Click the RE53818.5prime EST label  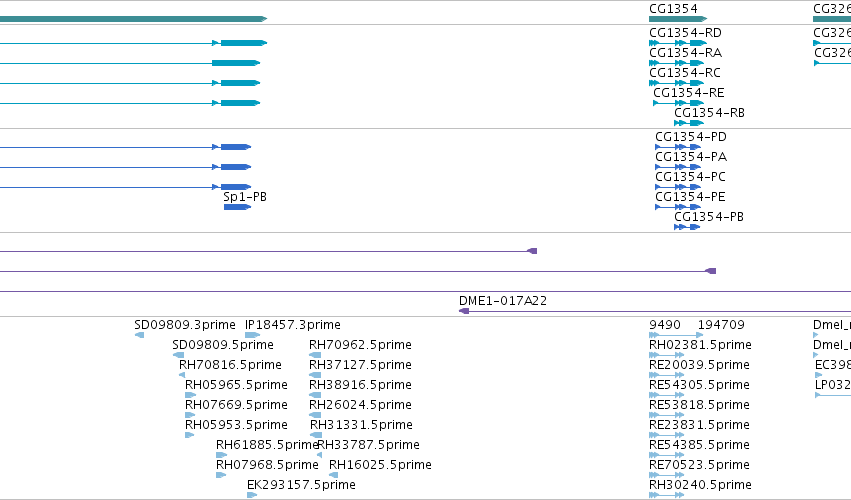click(x=700, y=405)
